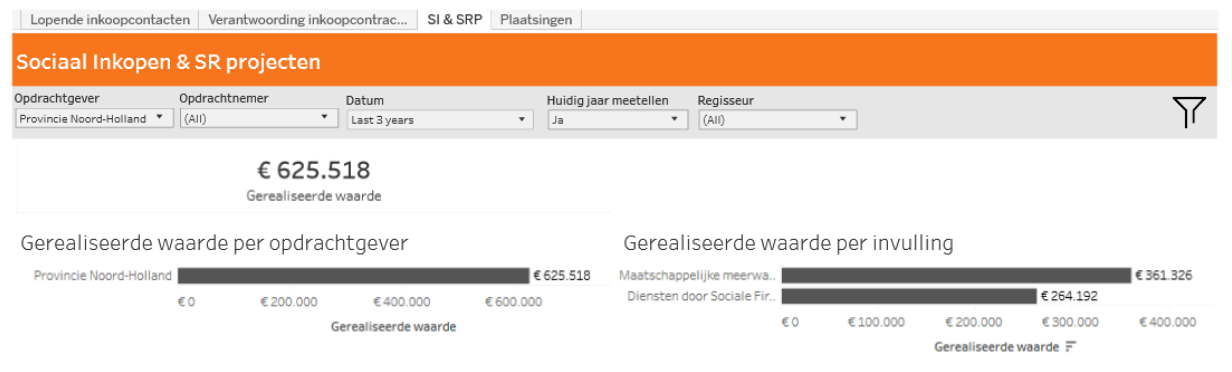The width and height of the screenshot is (1232, 372).
Task: Click the Maatschappelijke meerwaarde row label
Action: click(x=697, y=275)
